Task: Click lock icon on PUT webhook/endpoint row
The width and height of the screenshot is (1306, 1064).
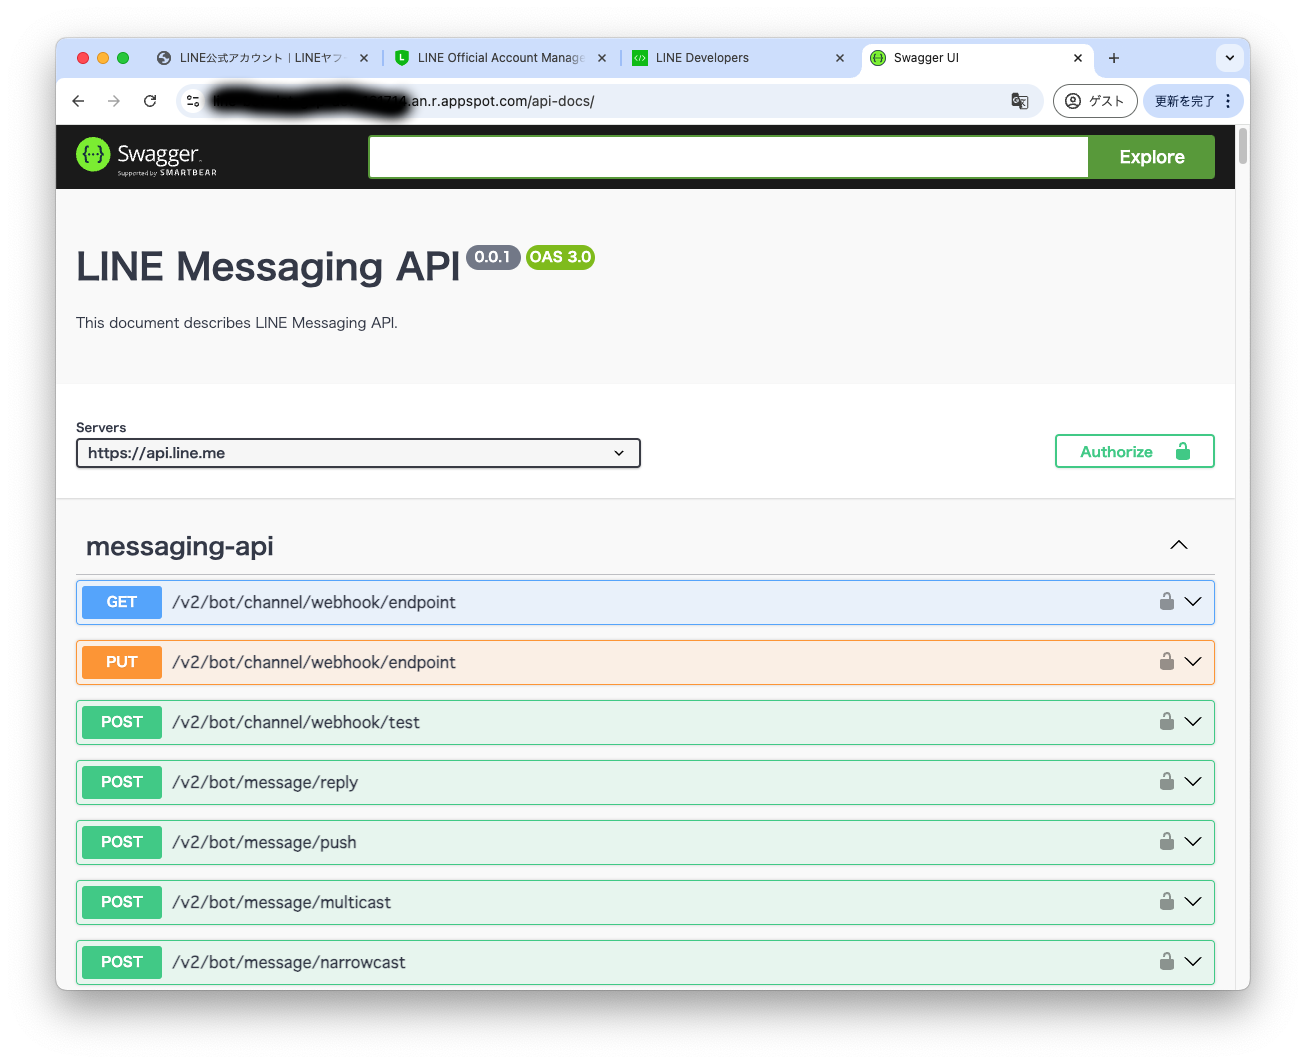Action: point(1166,661)
